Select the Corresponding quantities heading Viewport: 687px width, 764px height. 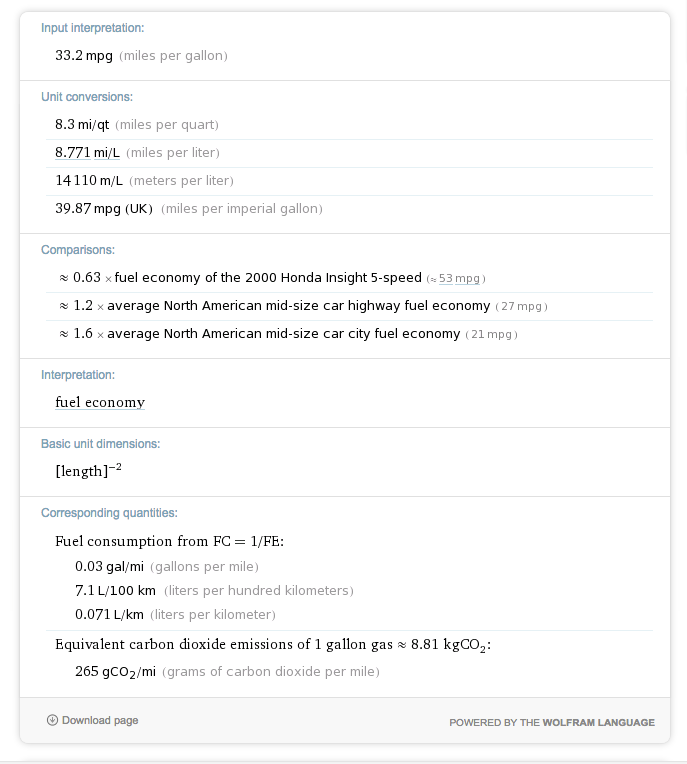tap(109, 513)
